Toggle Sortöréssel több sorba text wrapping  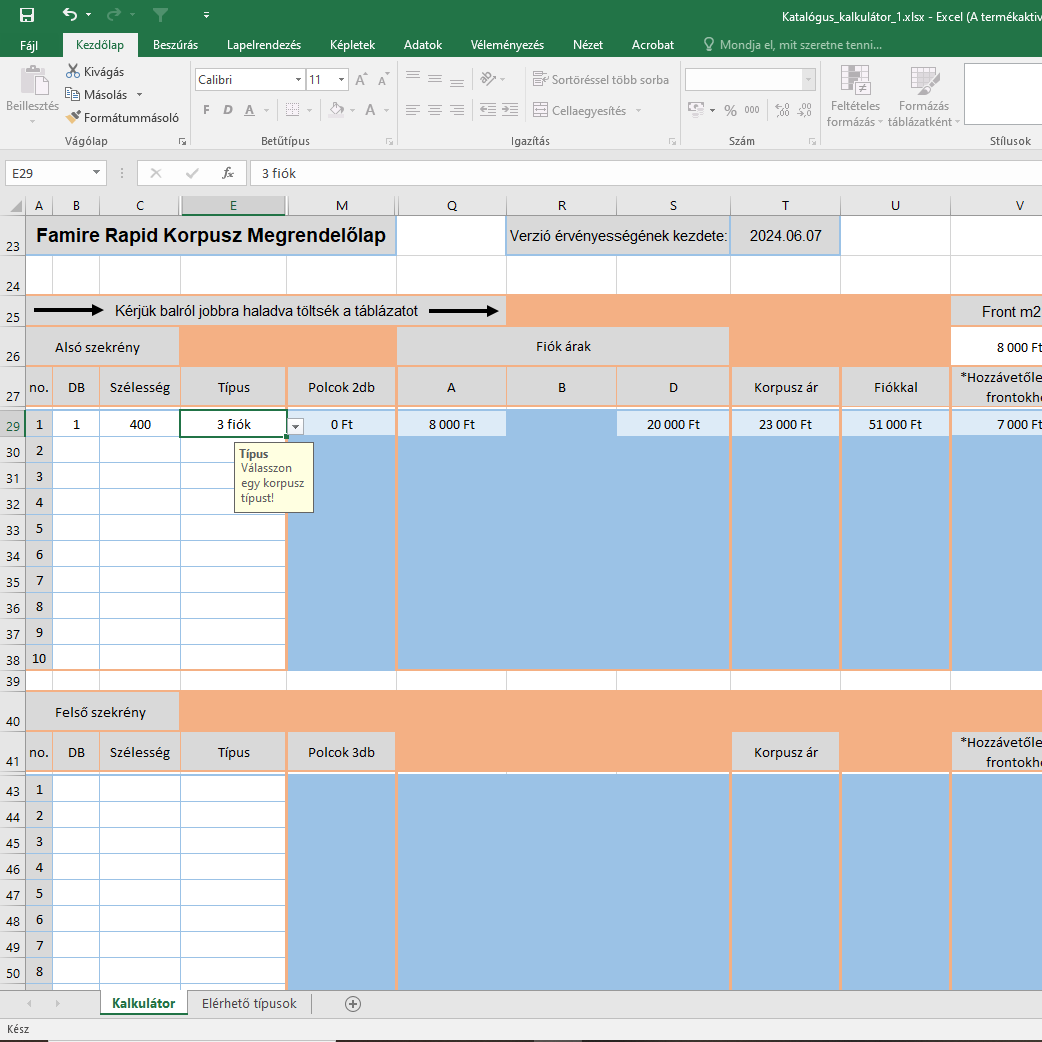(599, 79)
